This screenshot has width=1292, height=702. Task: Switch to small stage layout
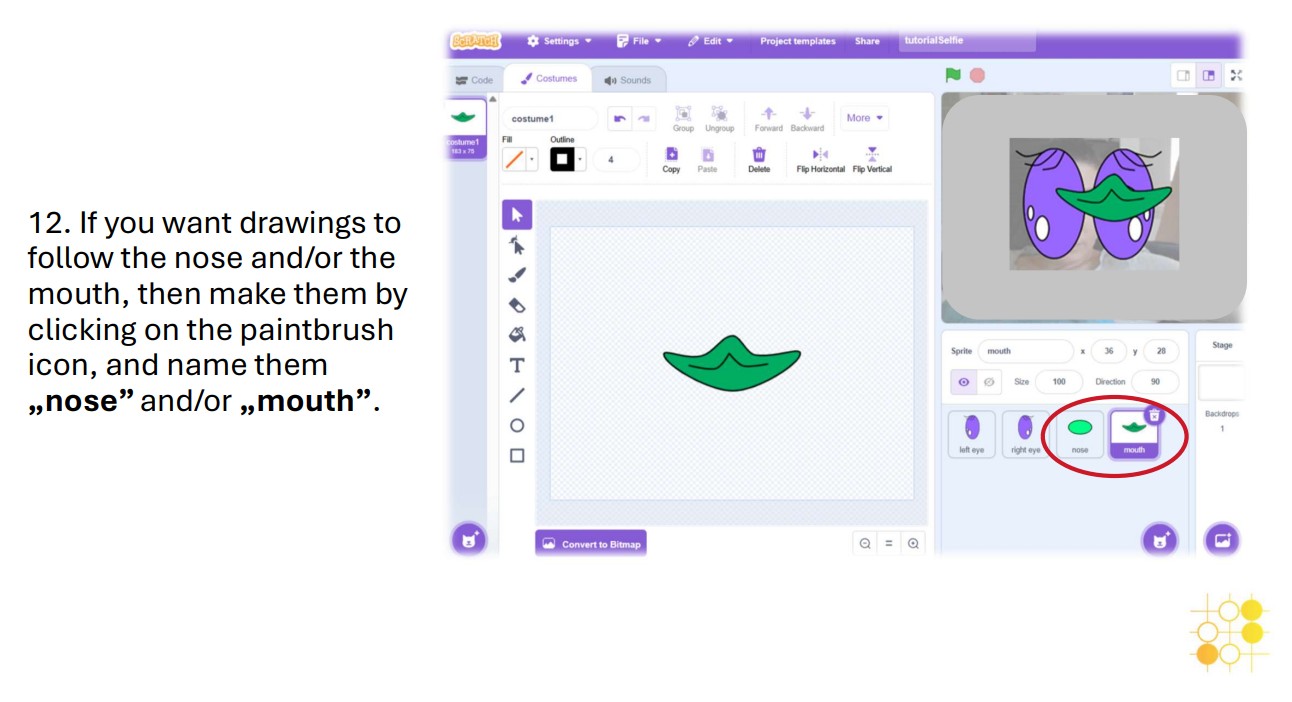[1183, 75]
